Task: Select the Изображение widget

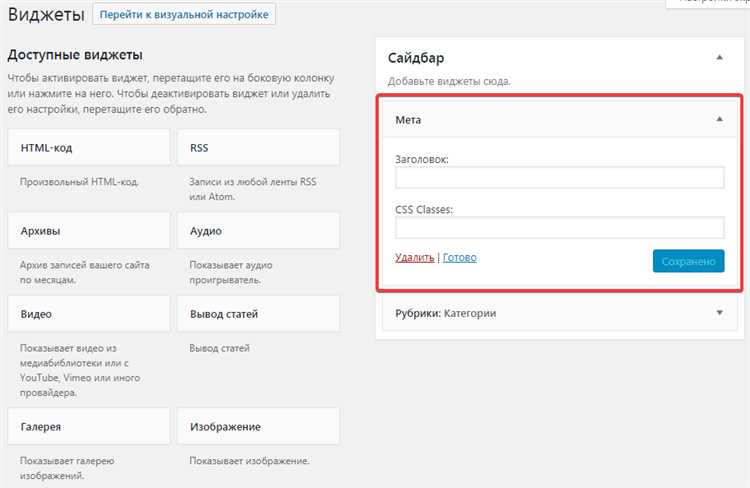Action: point(258,426)
